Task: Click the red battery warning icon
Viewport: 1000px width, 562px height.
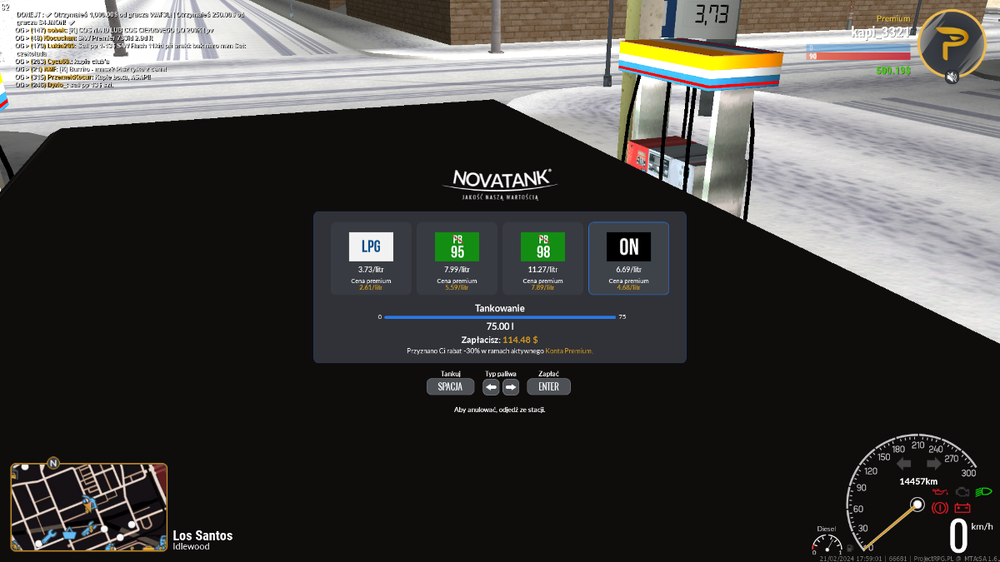Action: point(962,508)
